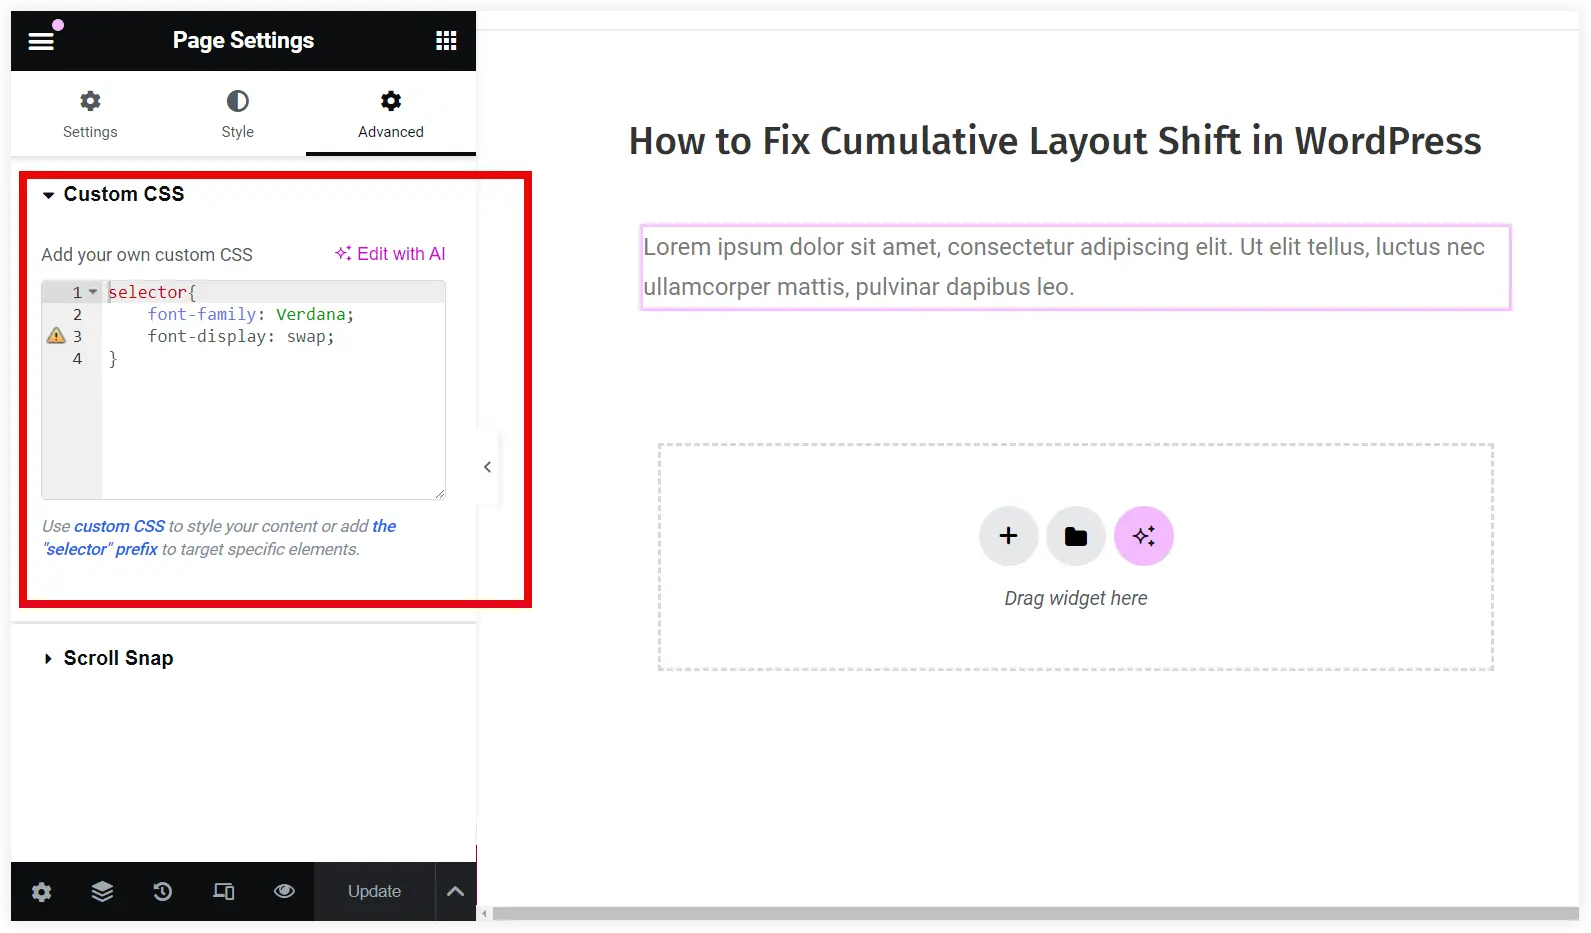Switch to the Style tab
The width and height of the screenshot is (1591, 933).
tap(238, 114)
